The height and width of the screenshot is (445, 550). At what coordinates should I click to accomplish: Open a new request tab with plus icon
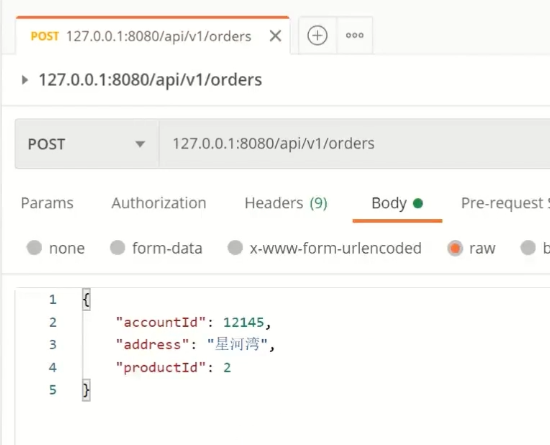point(317,35)
